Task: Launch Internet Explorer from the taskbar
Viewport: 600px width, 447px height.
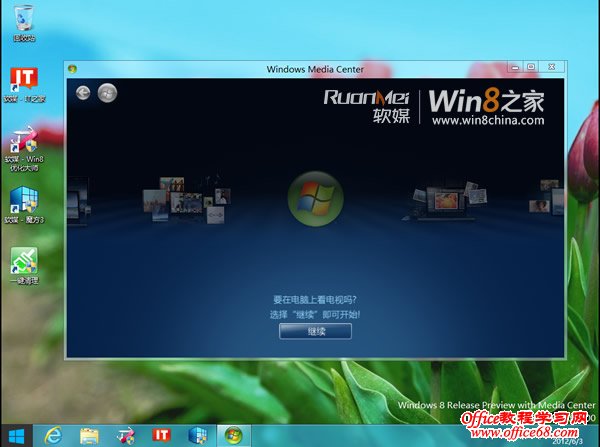Action: [53, 436]
